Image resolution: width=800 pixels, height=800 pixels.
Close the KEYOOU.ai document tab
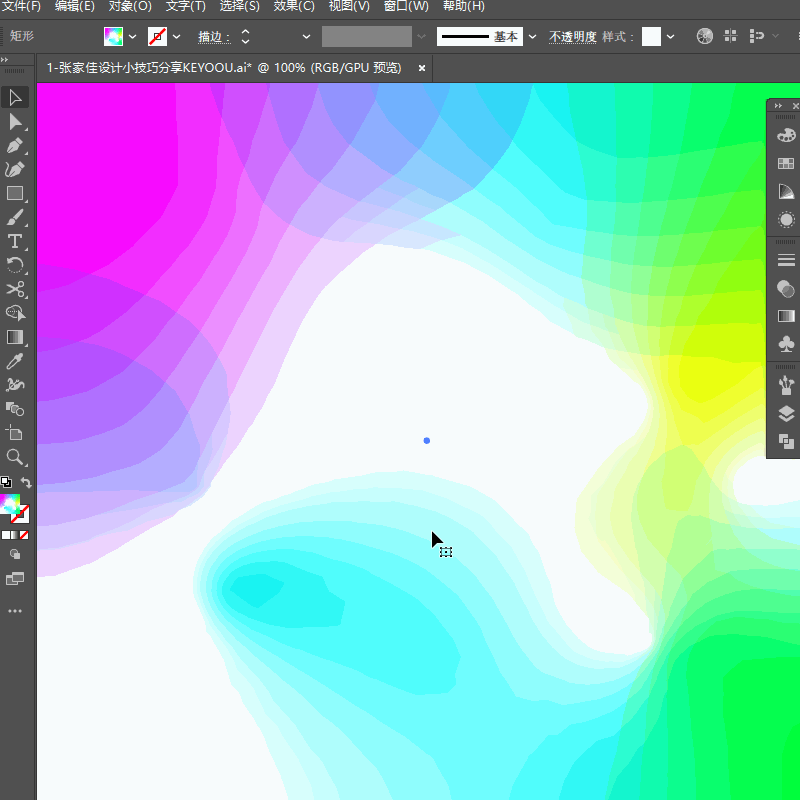pos(422,68)
